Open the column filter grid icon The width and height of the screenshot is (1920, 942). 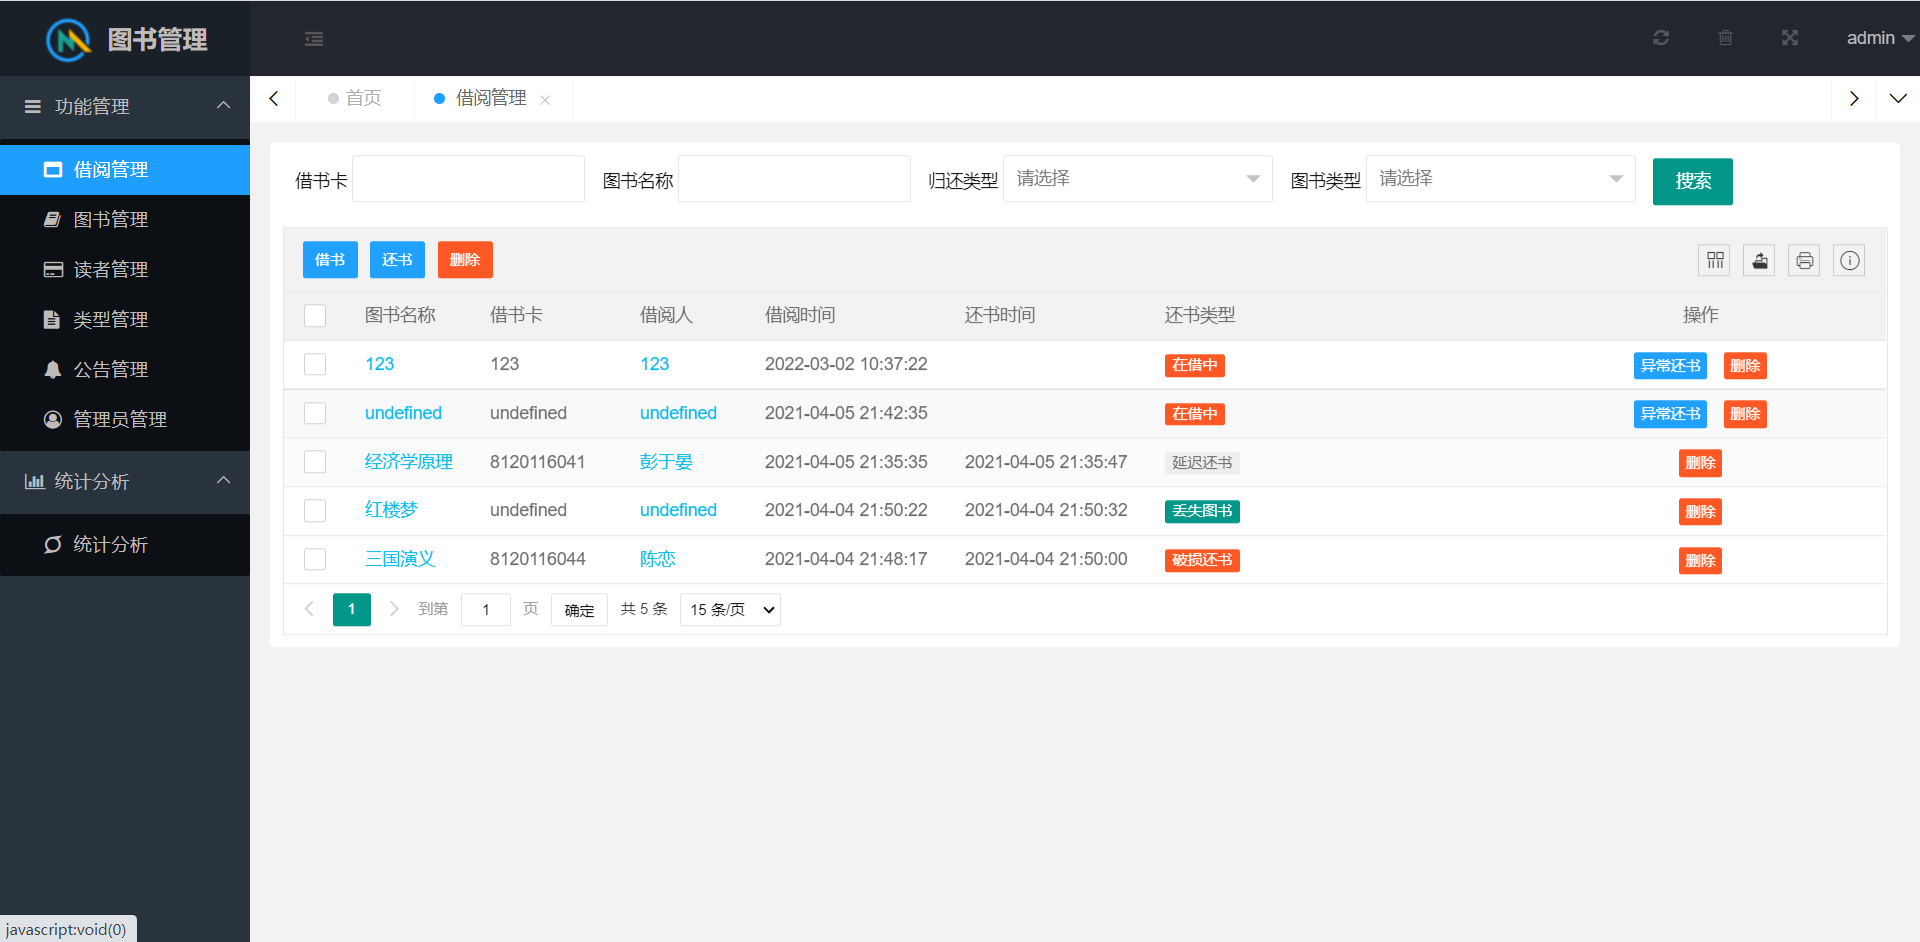coord(1715,261)
